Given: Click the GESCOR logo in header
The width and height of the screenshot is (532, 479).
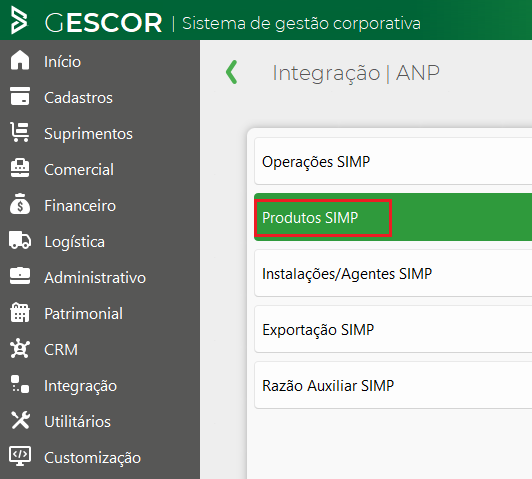Looking at the screenshot, I should pyautogui.click(x=87, y=22).
